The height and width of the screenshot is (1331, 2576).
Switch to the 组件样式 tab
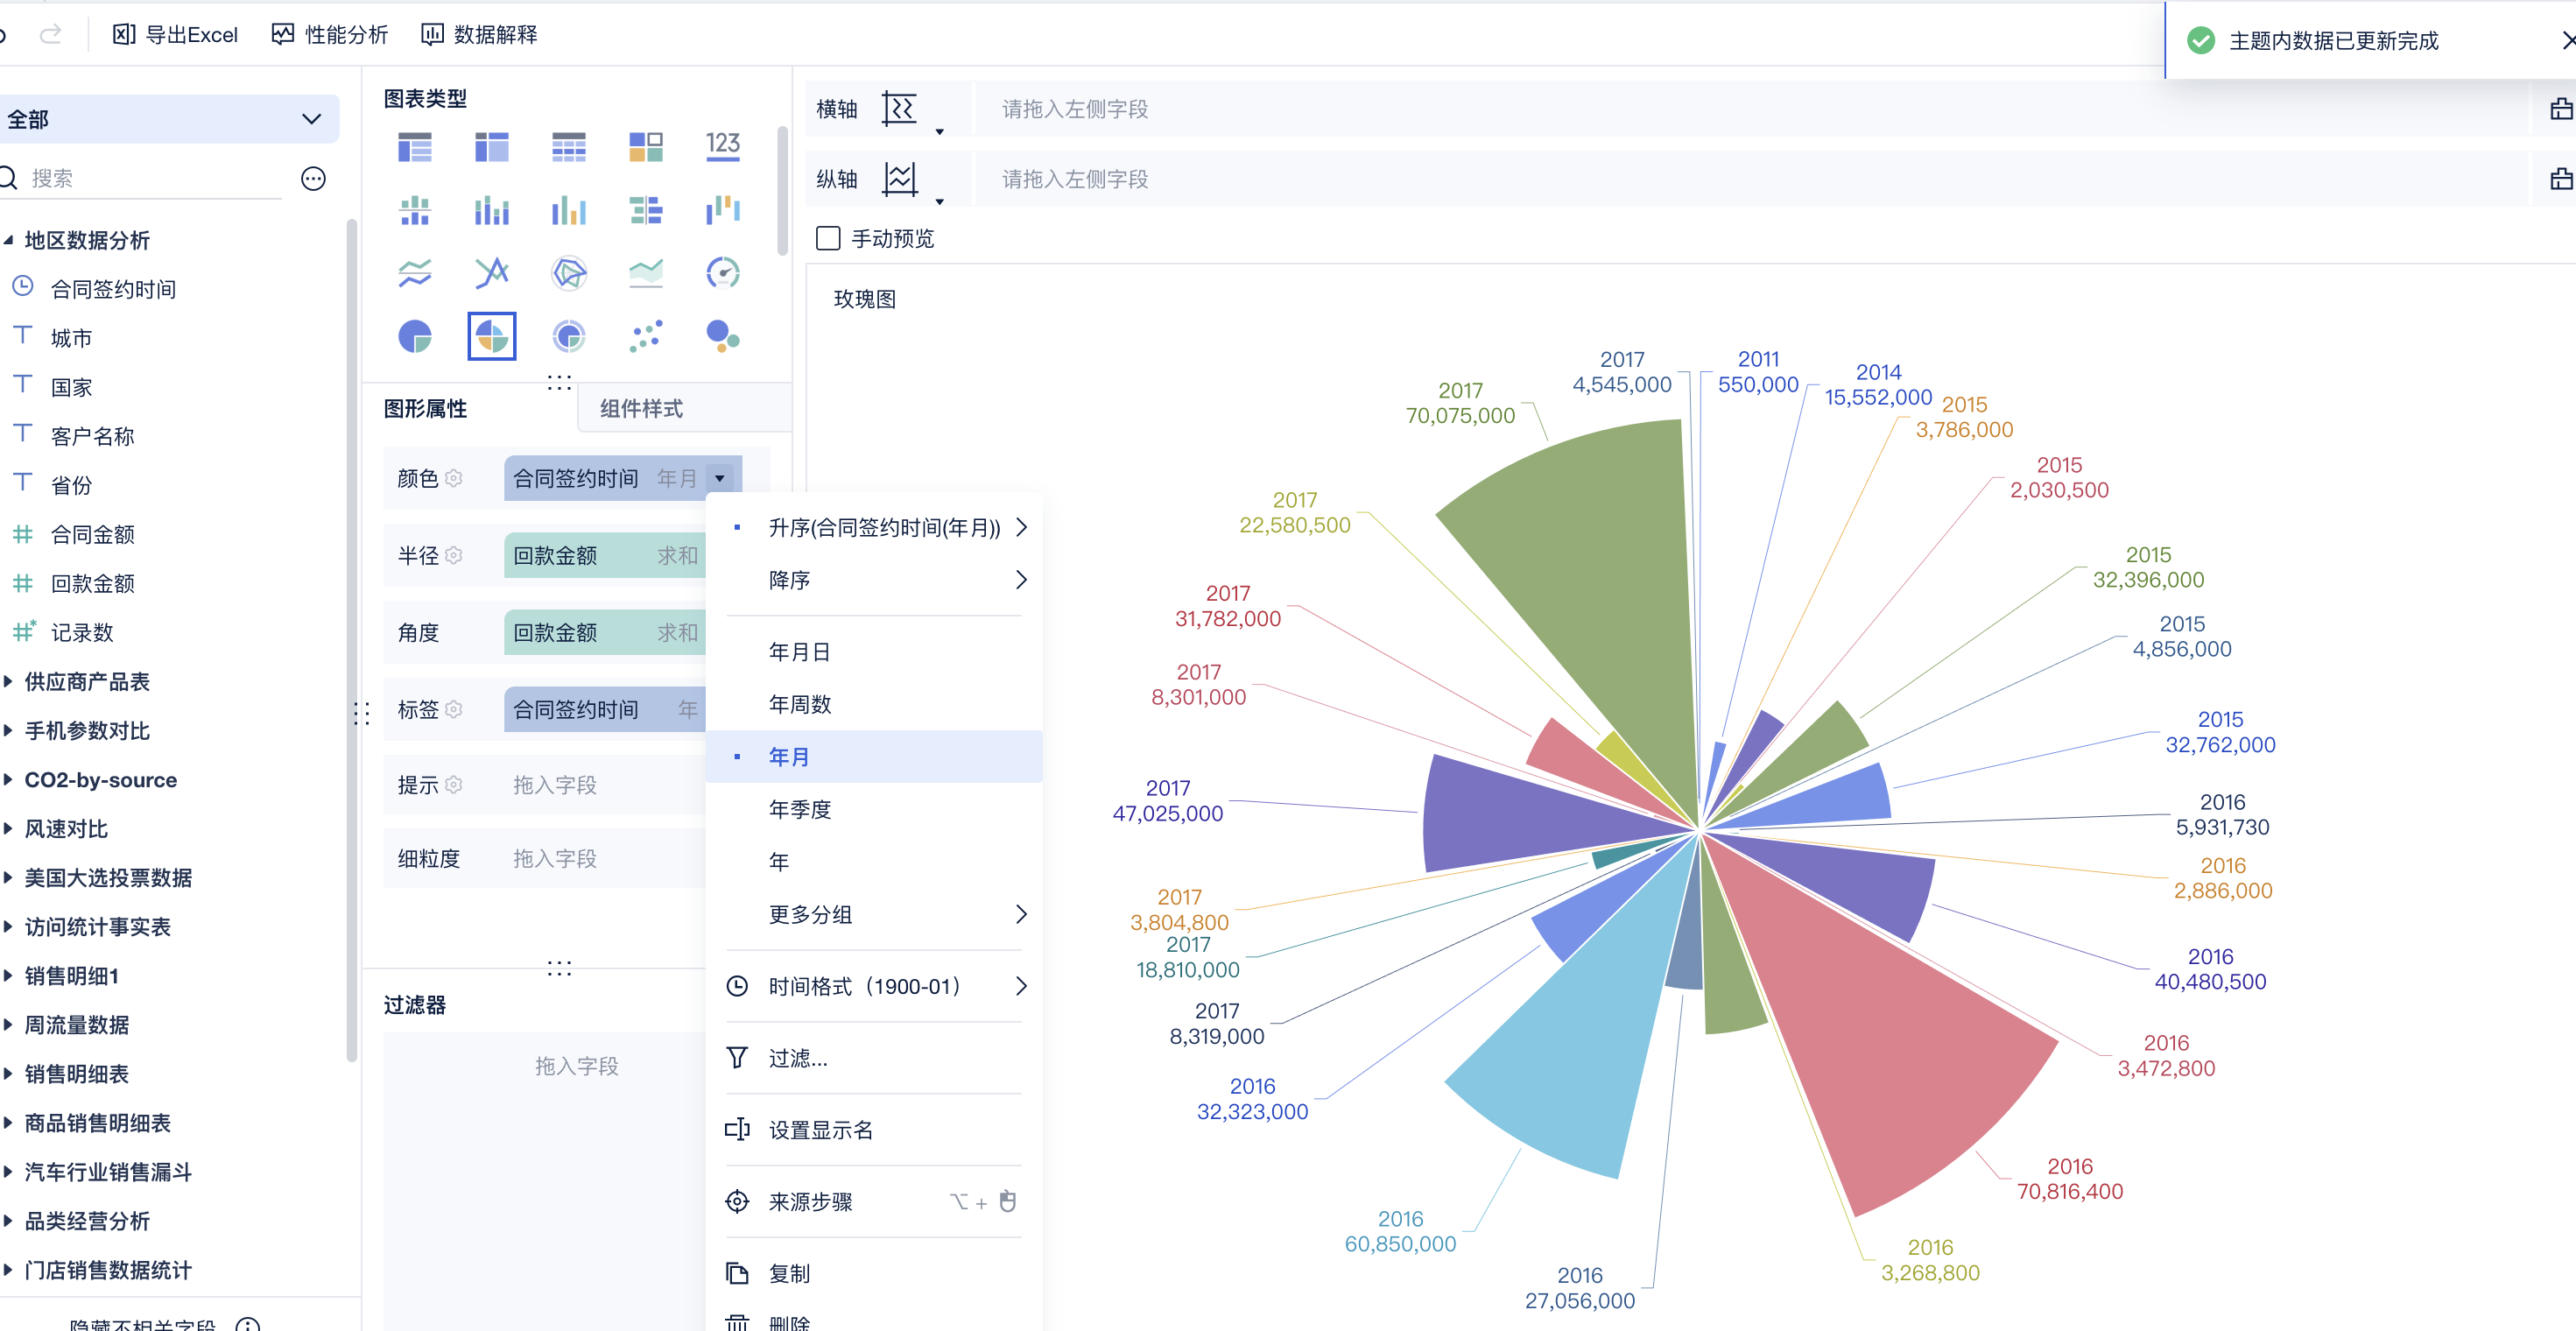point(641,408)
